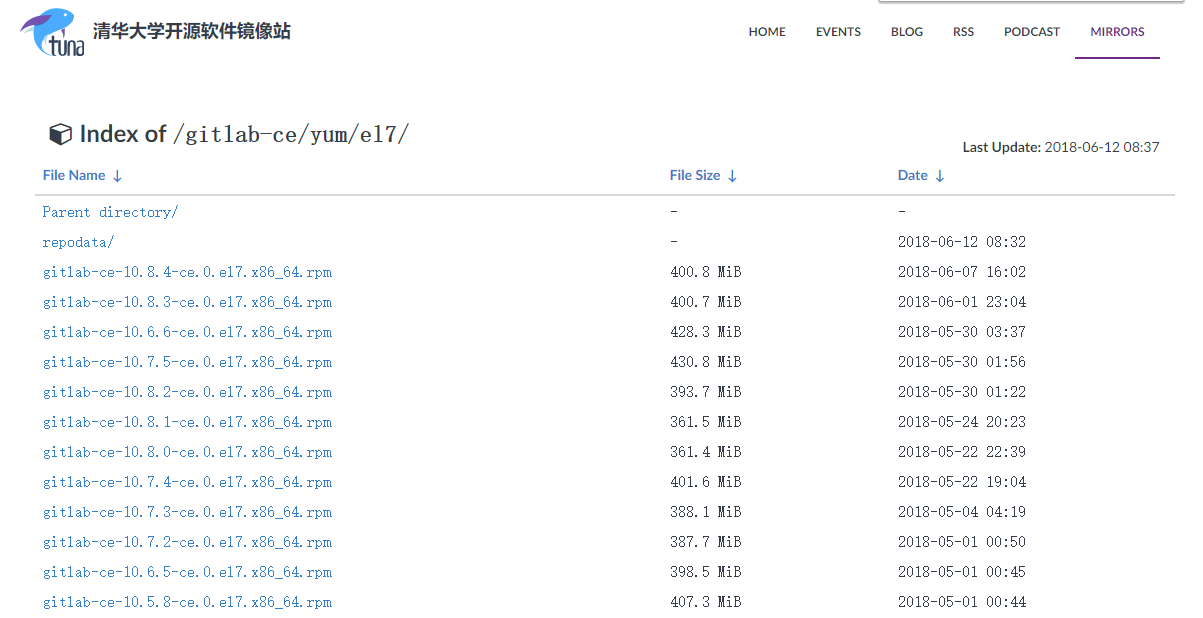This screenshot has height=618, width=1203.
Task: Download gitlab-ce-10.8.0 rpm package
Action: point(187,452)
